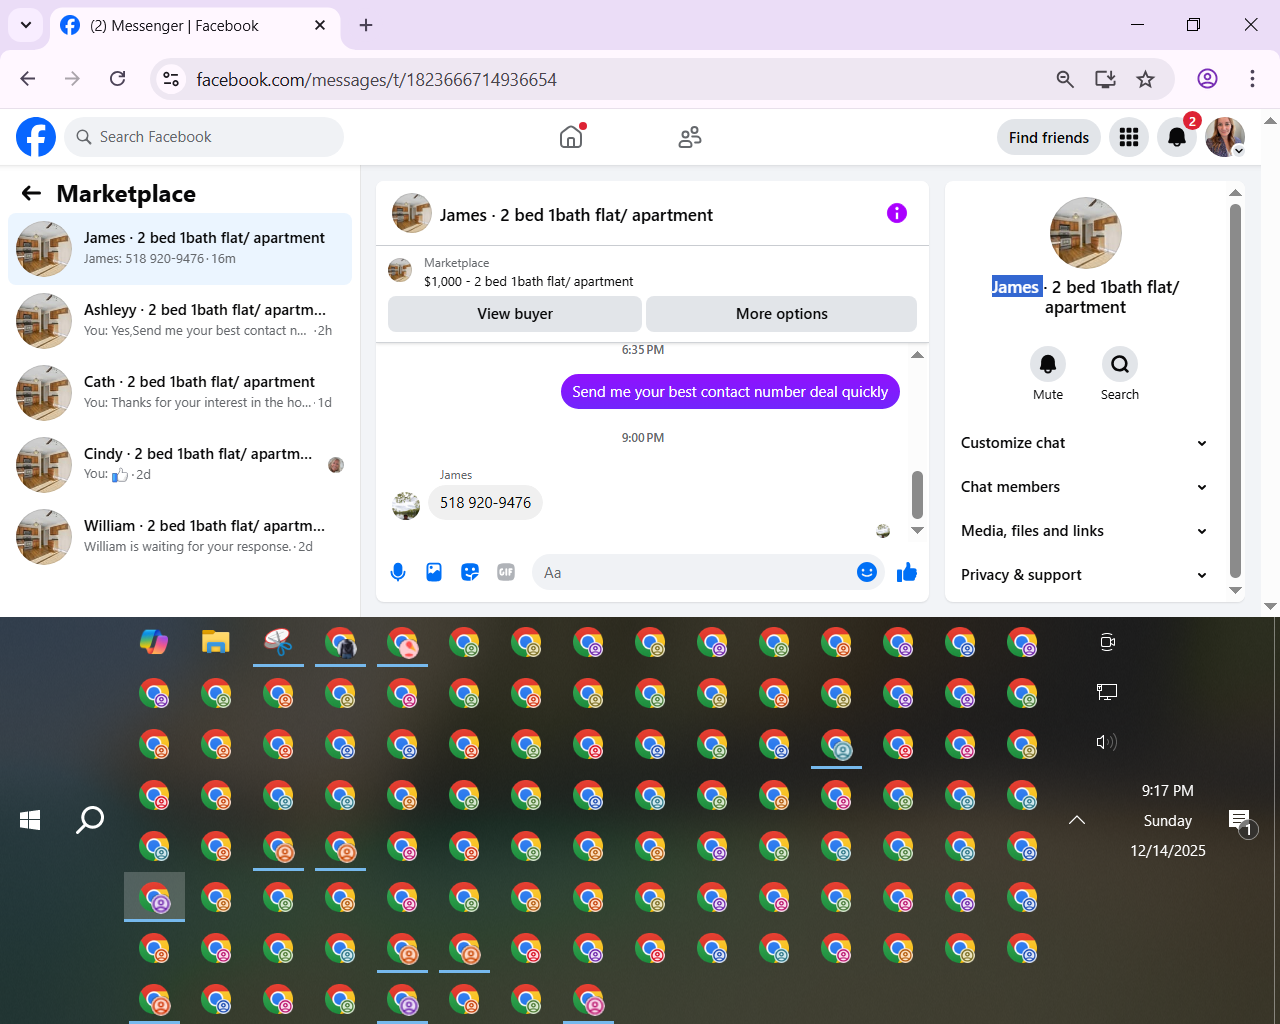Click the Facebook logo icon

coord(36,137)
